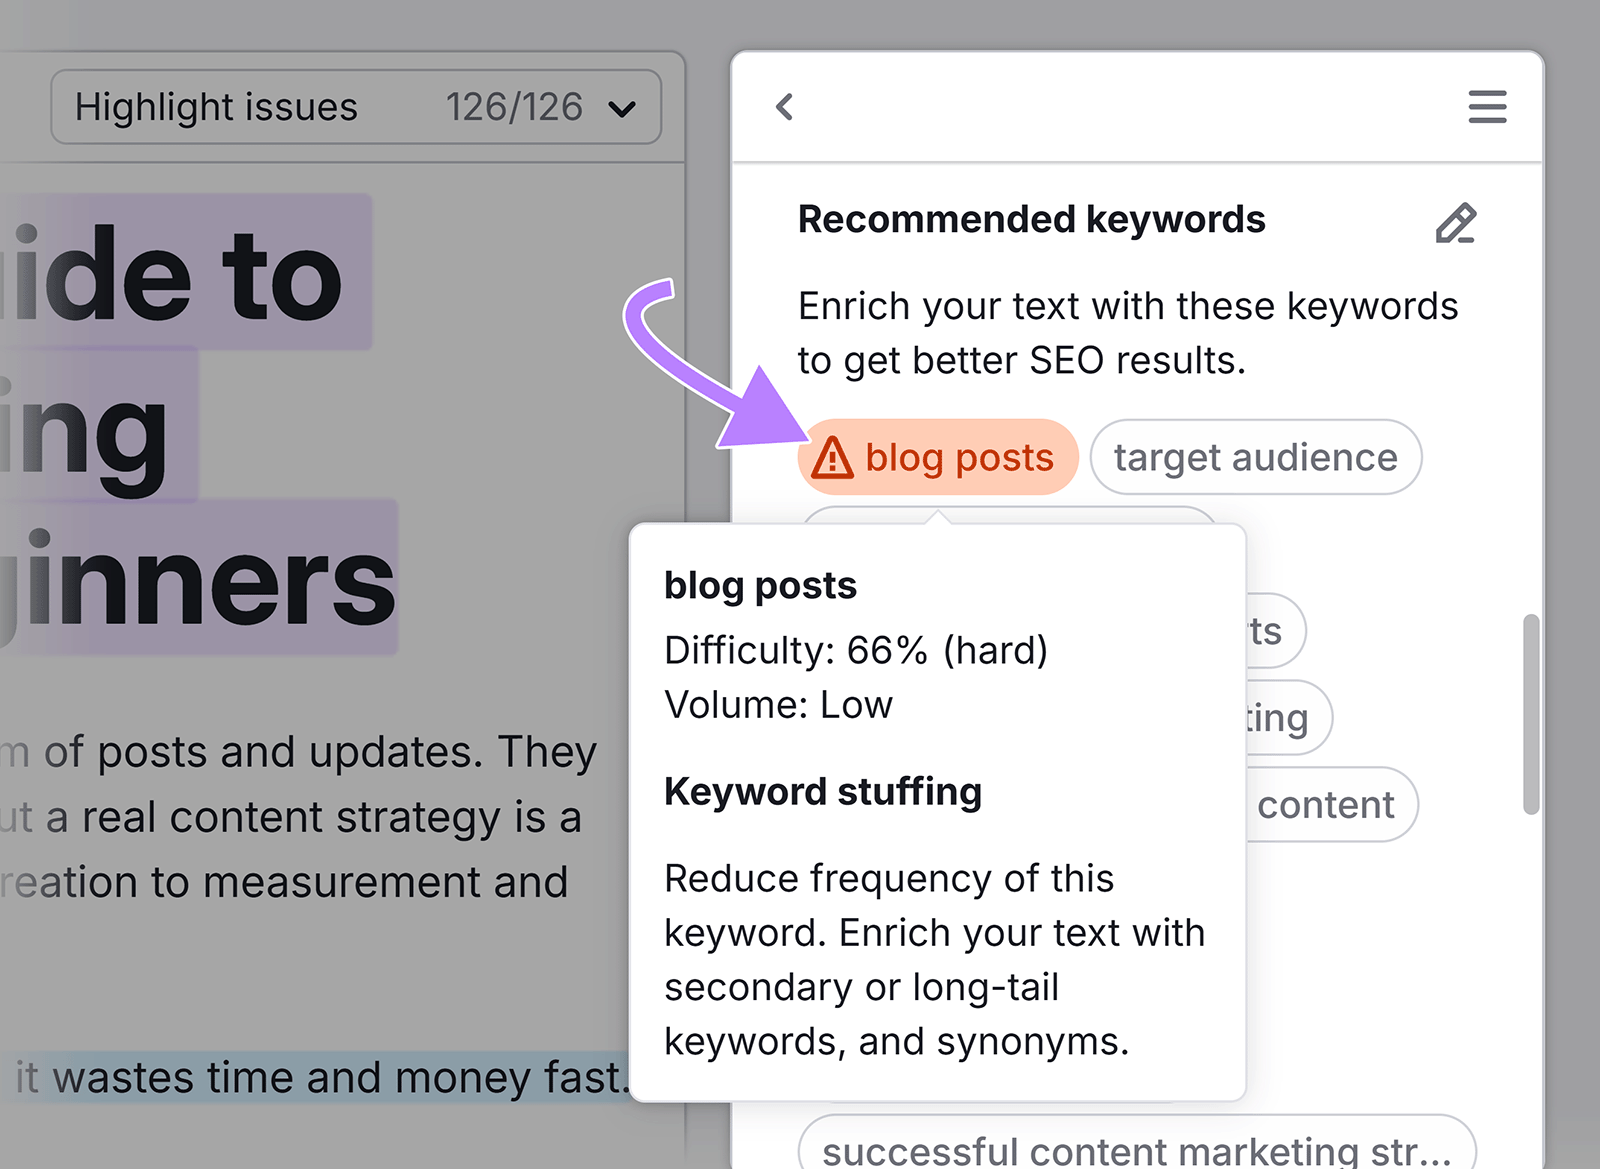1600x1169 pixels.
Task: Click the pencil edit icon beside Recommended keywords
Action: [1455, 224]
